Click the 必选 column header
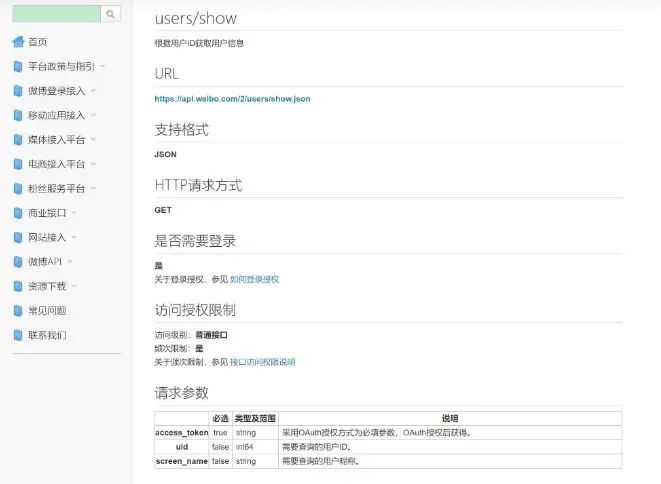The height and width of the screenshot is (484, 661). (x=220, y=418)
